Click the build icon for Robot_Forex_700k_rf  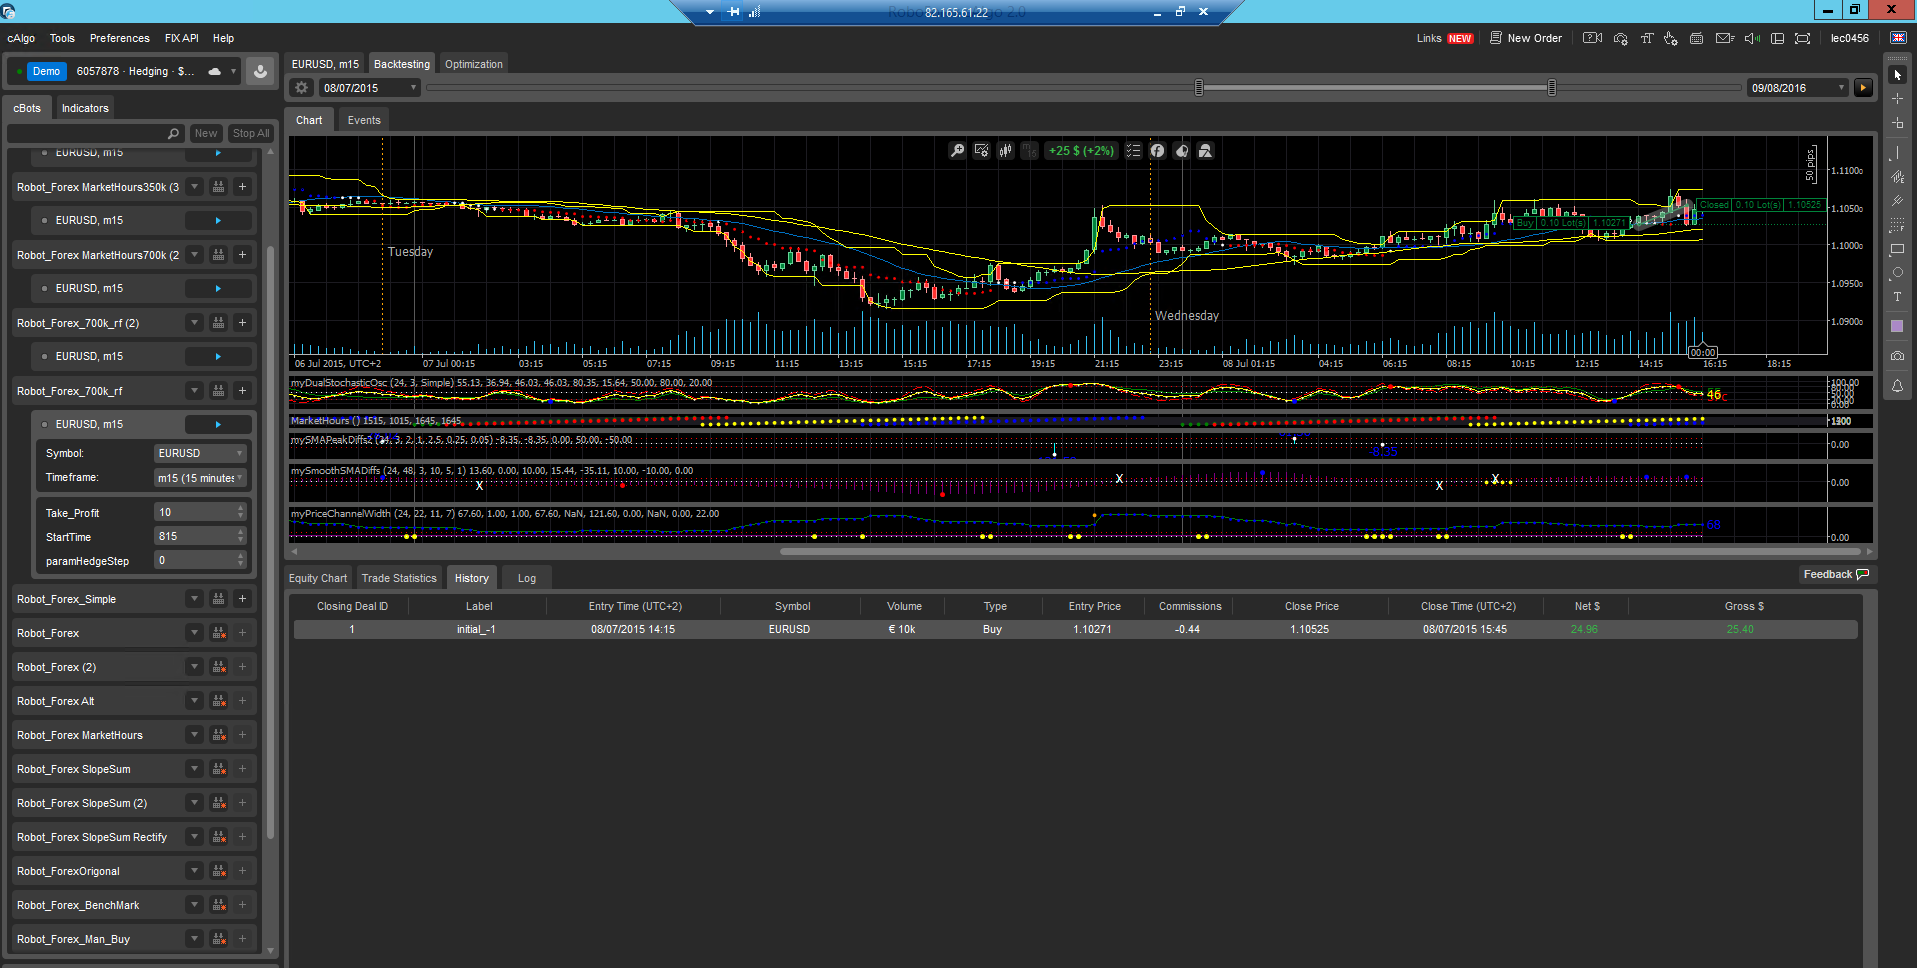click(218, 391)
